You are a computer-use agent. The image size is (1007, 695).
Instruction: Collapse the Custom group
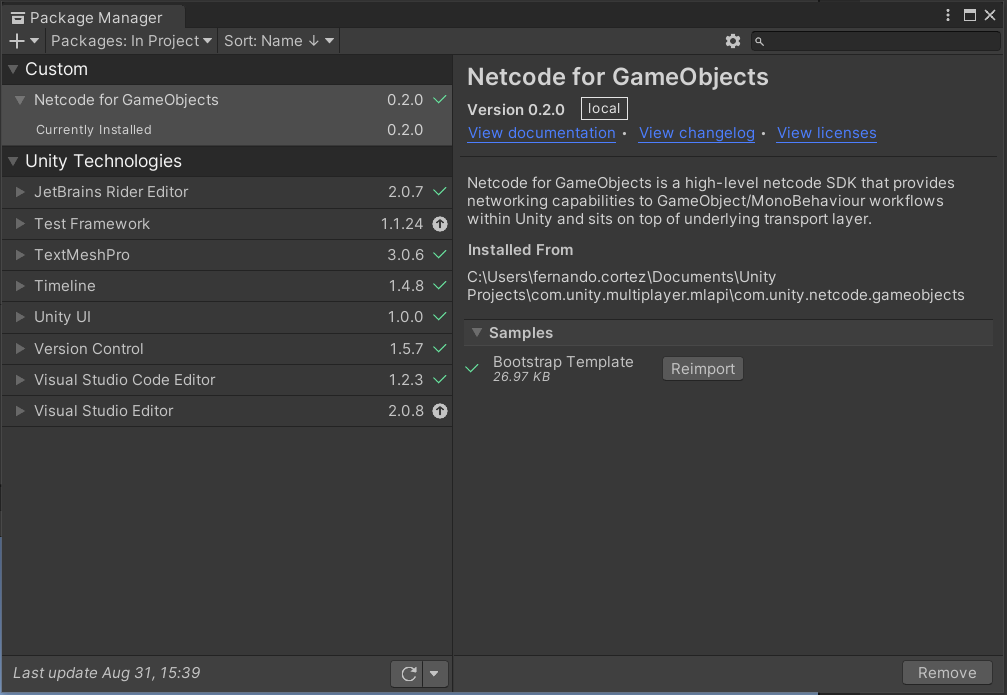(x=13, y=69)
